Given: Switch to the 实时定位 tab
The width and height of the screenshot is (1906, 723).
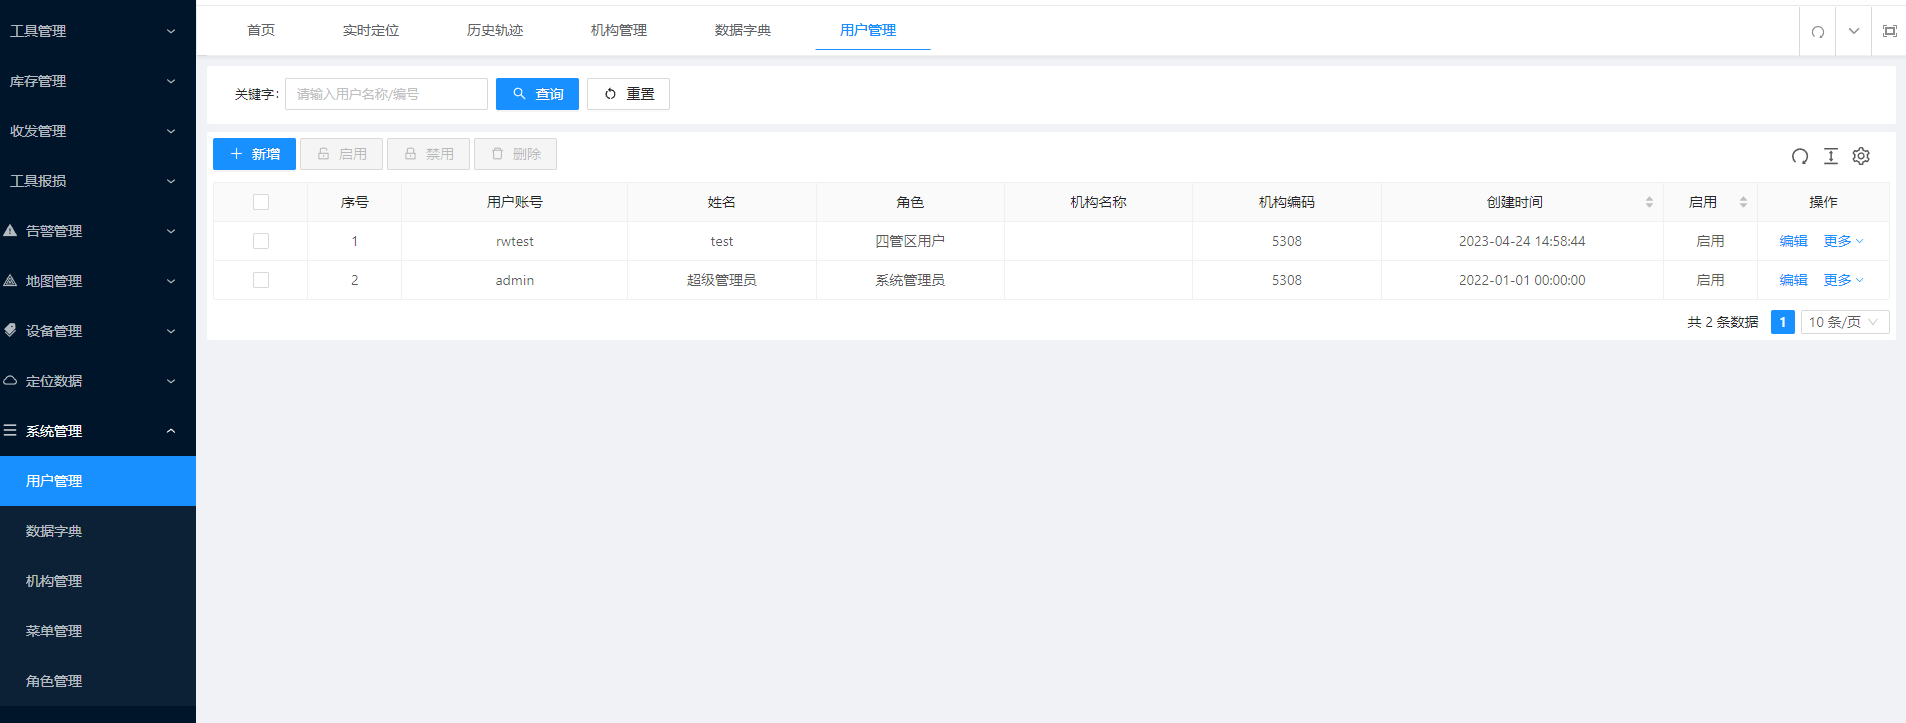Looking at the screenshot, I should [371, 30].
